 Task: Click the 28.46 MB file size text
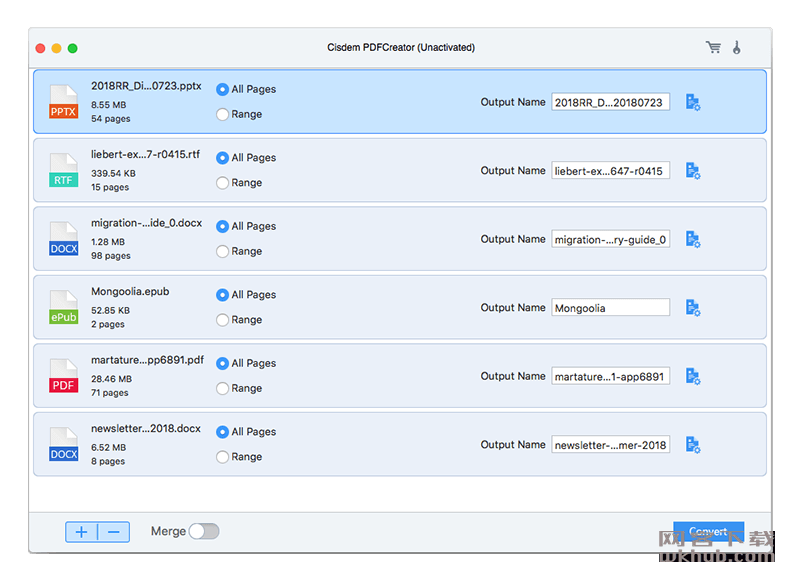click(x=111, y=379)
